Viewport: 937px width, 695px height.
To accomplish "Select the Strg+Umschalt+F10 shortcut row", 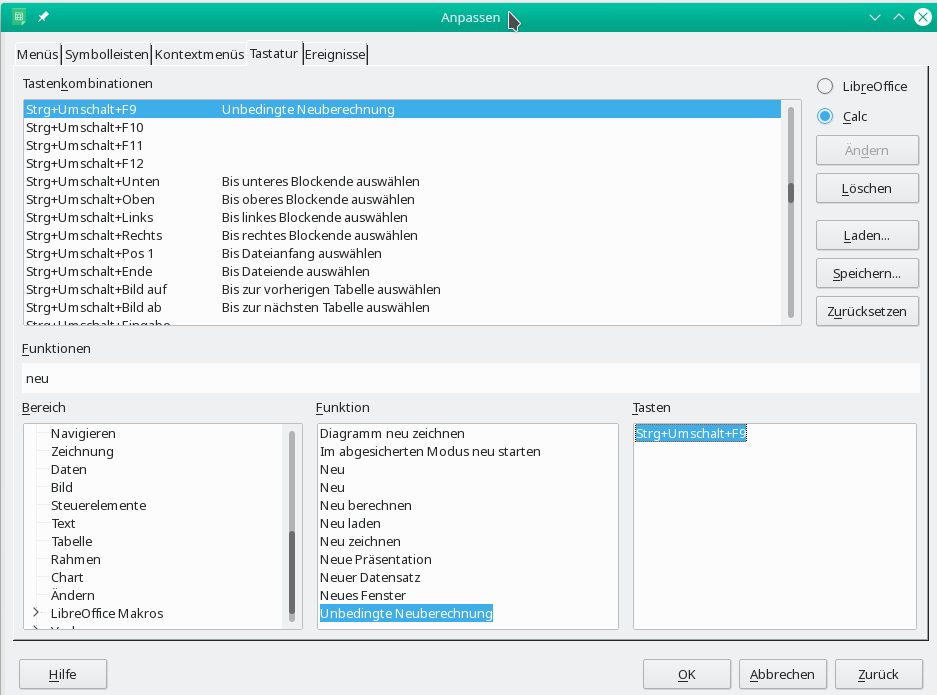I will [x=402, y=127].
